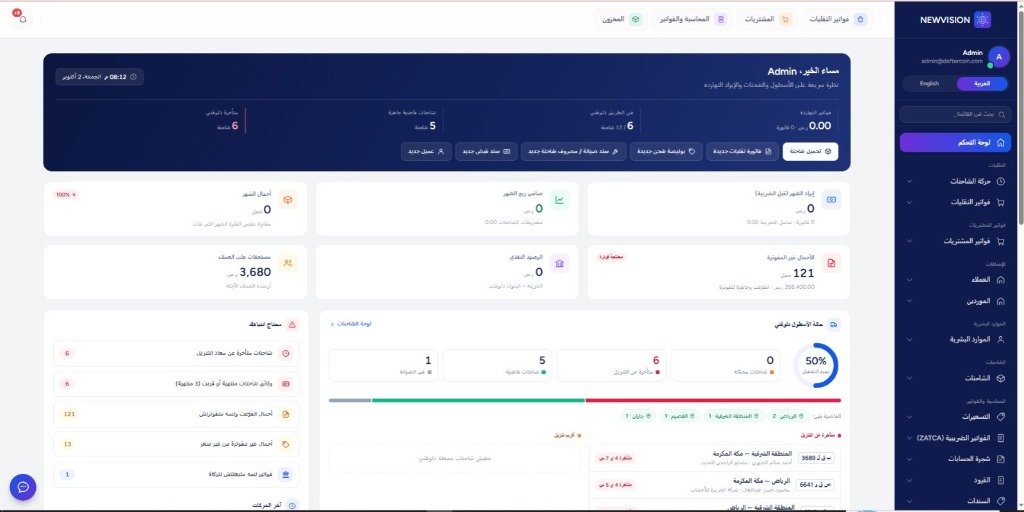Click the truck plate 3689 row
Viewport: 1024px width, 512px height.
click(715, 458)
